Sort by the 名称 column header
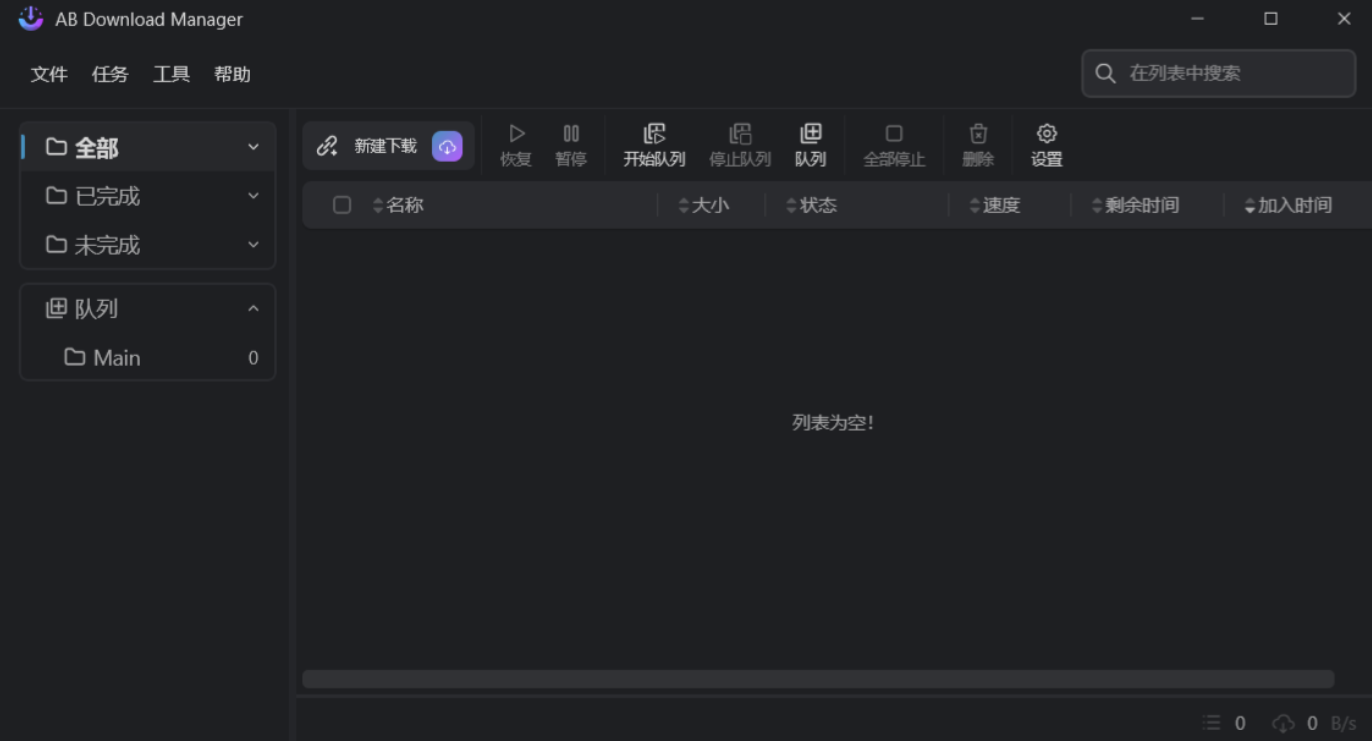This screenshot has height=741, width=1372. tap(398, 205)
